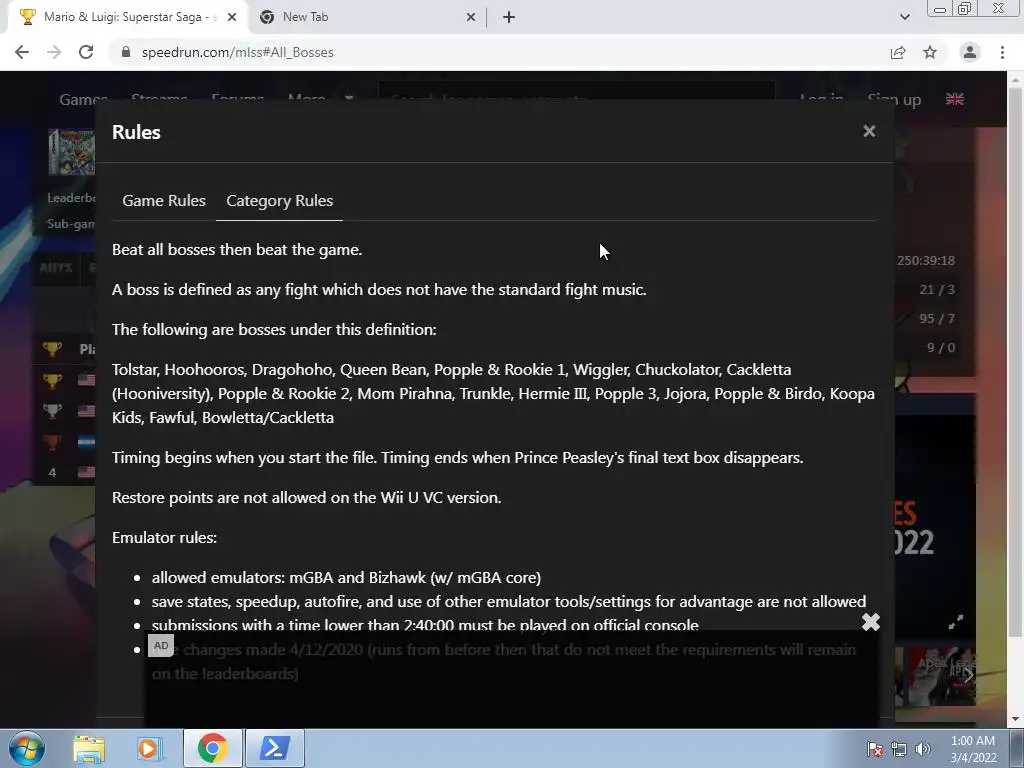Screen dimensions: 1024x768
Task: Click the scrollbar up arrow
Action: point(1015,79)
